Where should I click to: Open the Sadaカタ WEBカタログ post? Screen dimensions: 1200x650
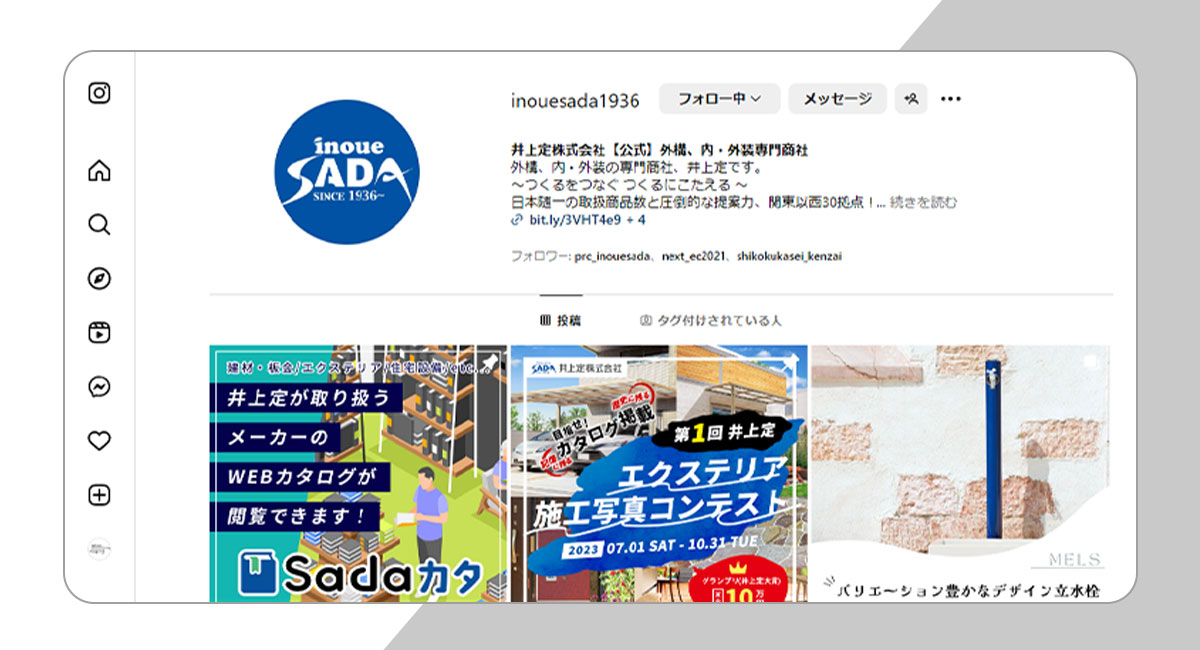point(358,473)
